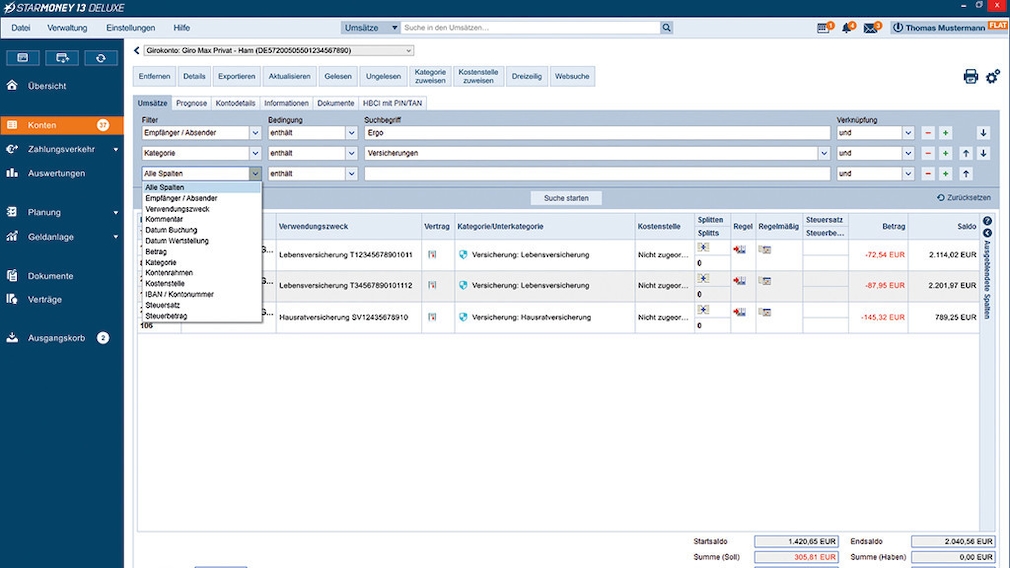
Task: Click the printer icon
Action: point(970,77)
